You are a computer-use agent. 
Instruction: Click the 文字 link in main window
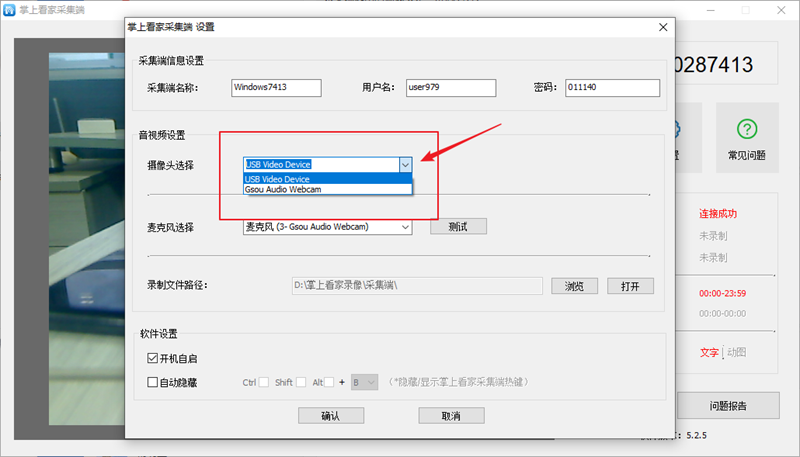pos(709,352)
